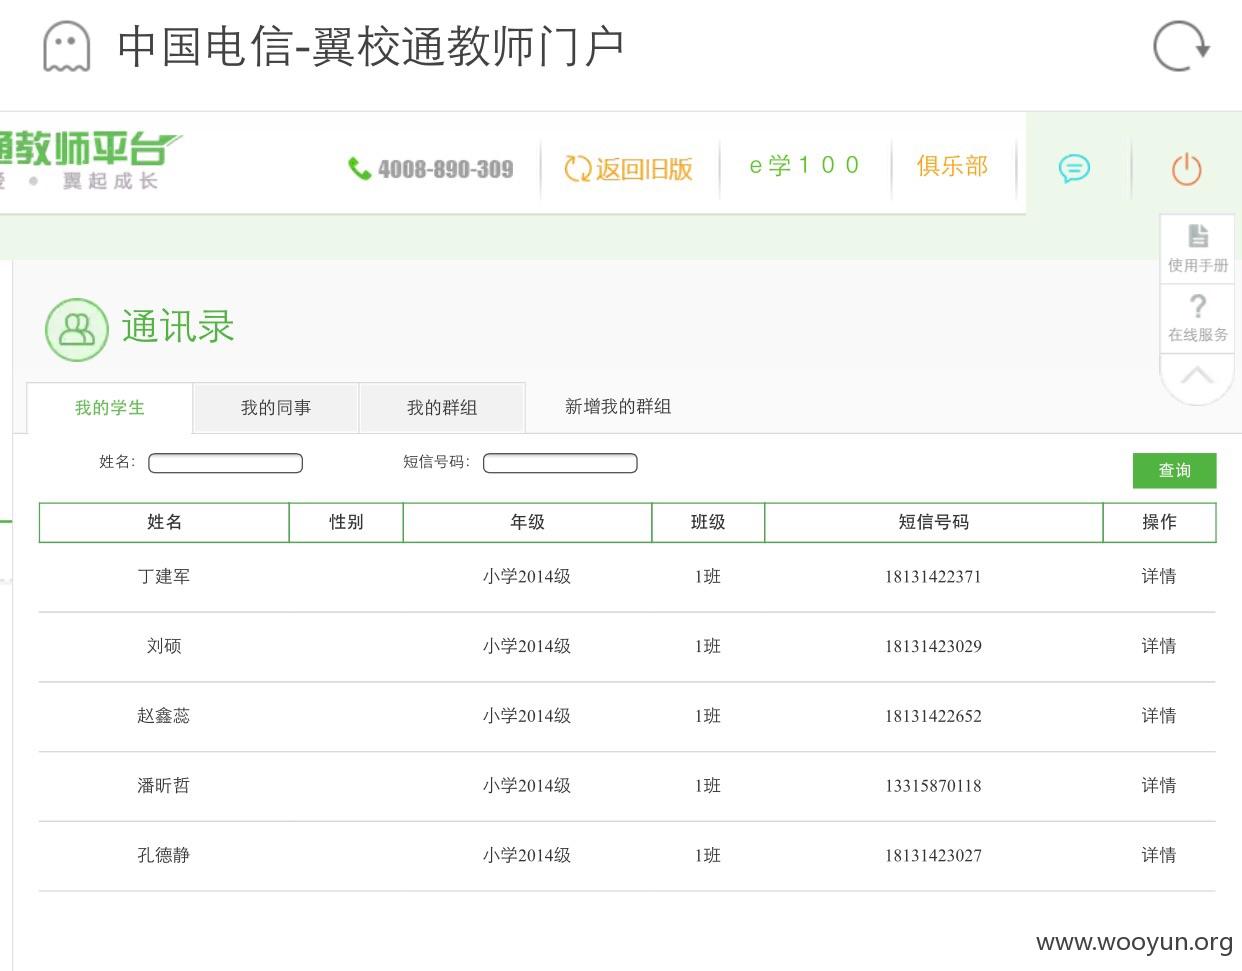Click the hotline number 4008-890-309
Viewport: 1242px width, 971px height.
[446, 169]
